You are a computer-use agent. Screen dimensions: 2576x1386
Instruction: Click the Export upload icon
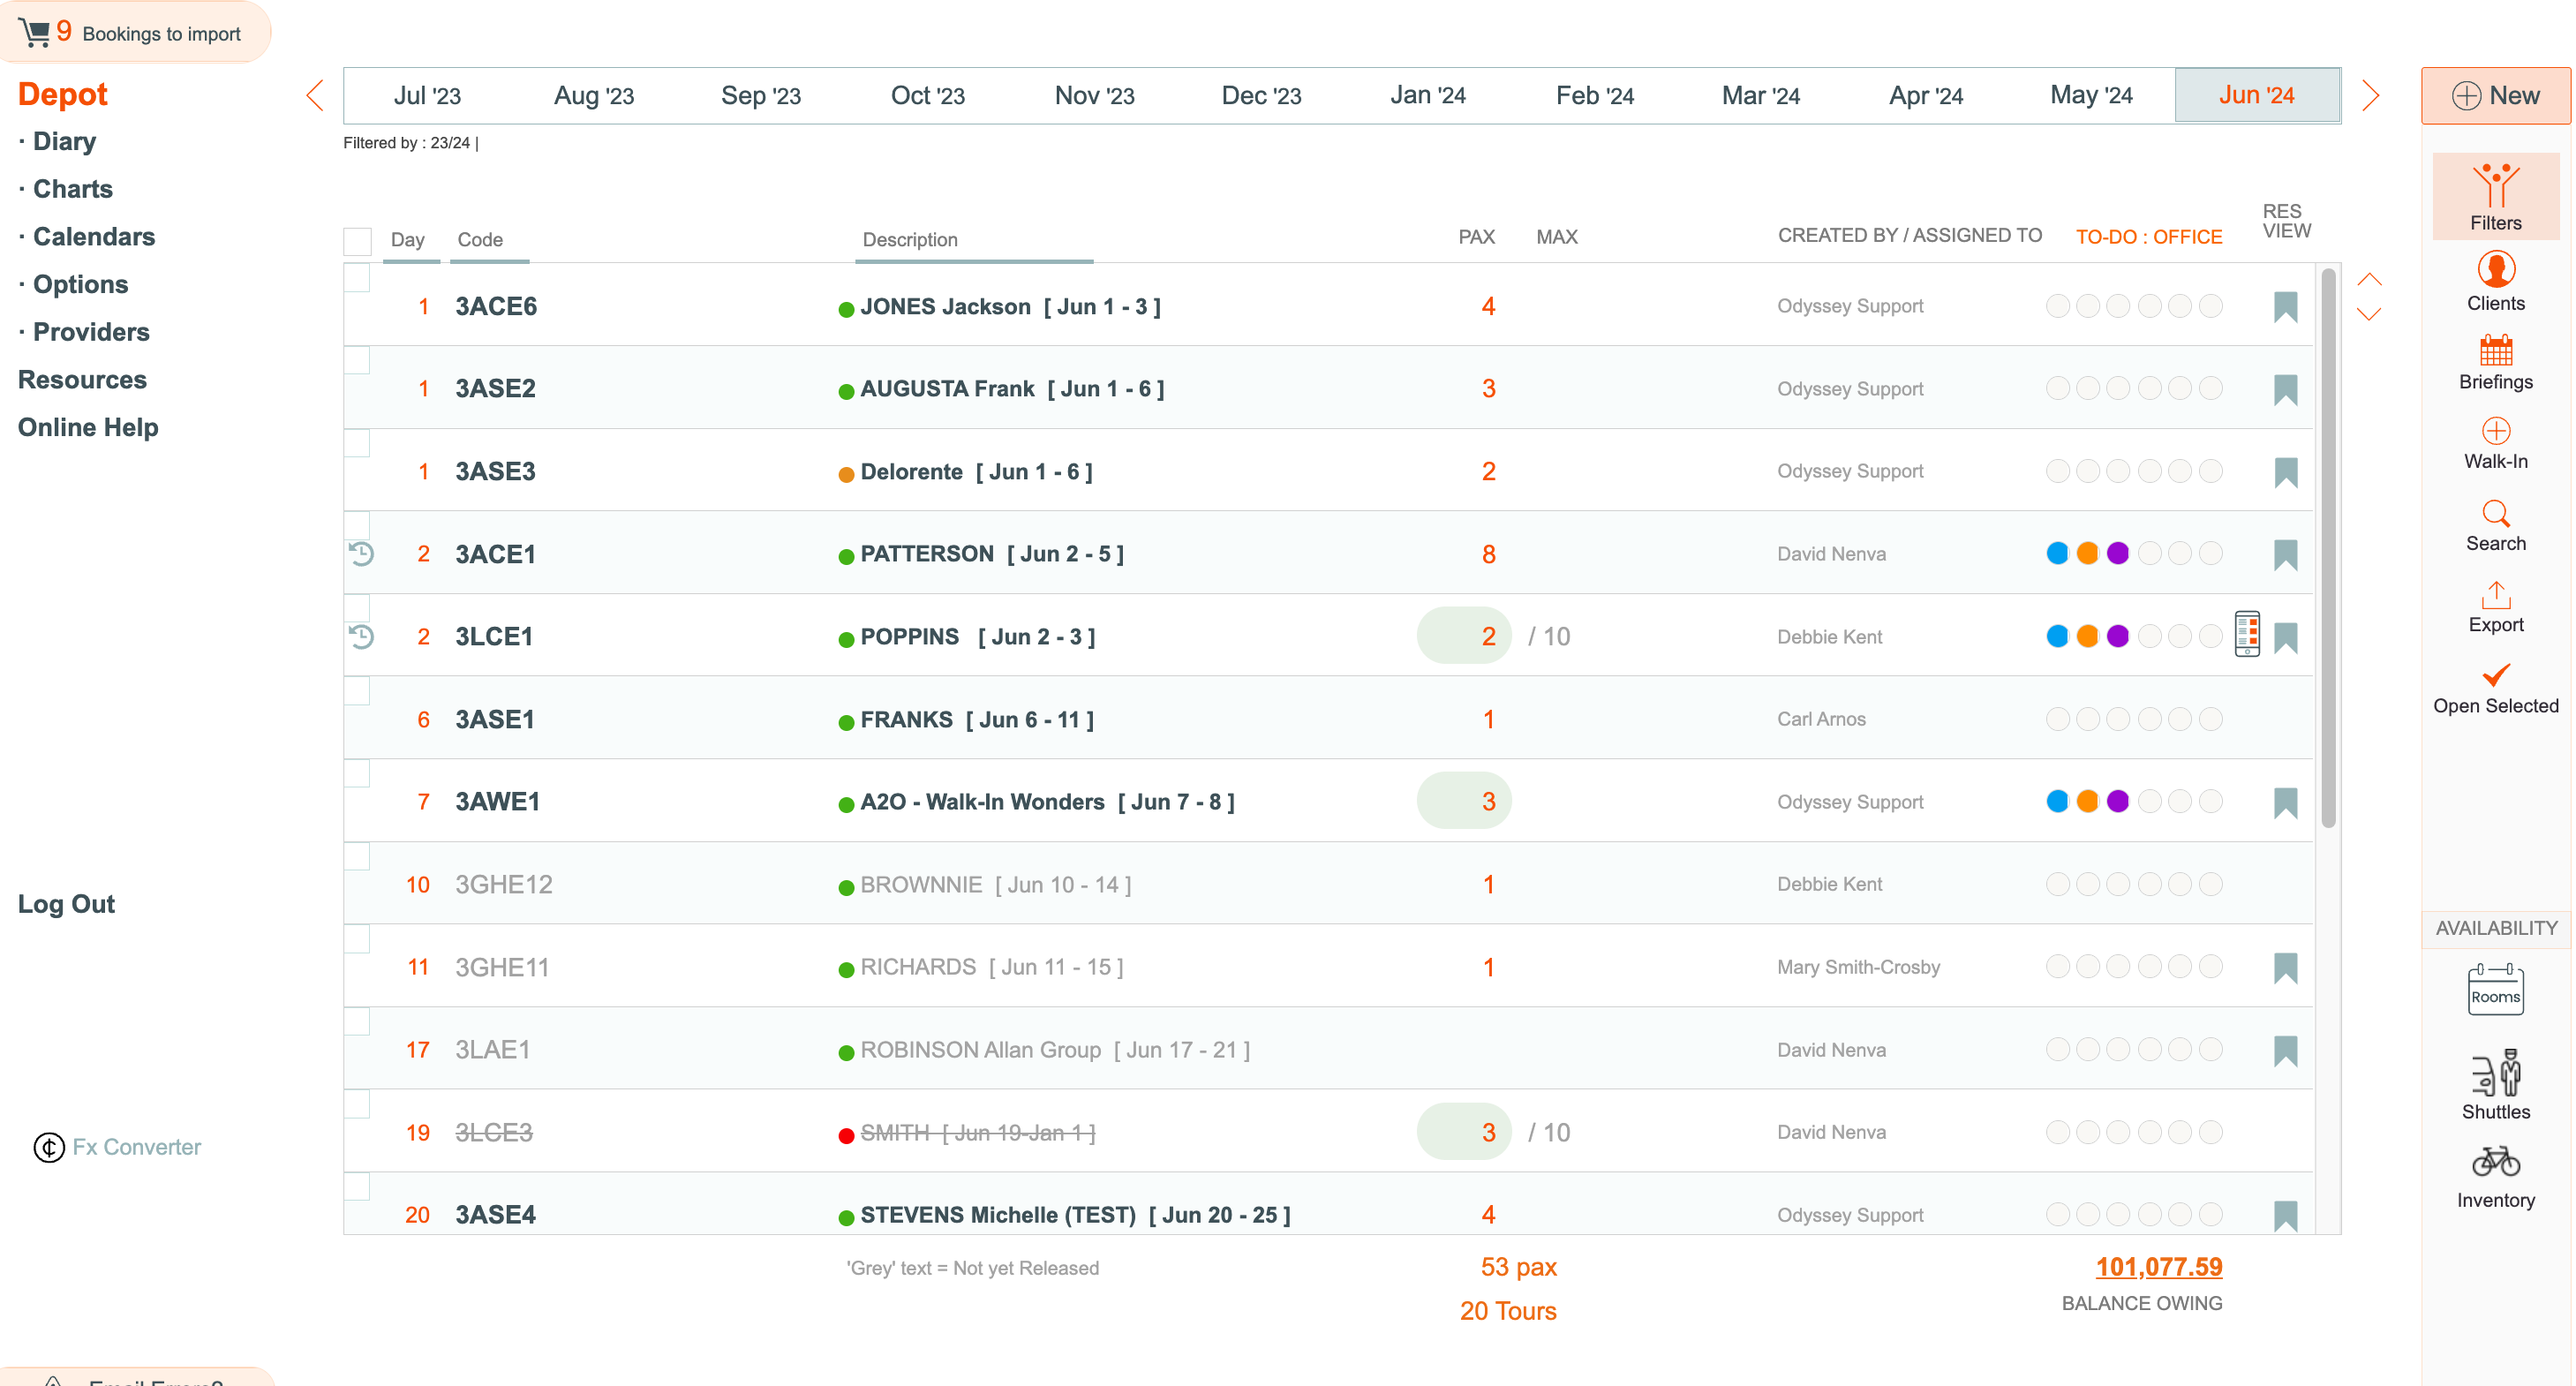(x=2494, y=595)
